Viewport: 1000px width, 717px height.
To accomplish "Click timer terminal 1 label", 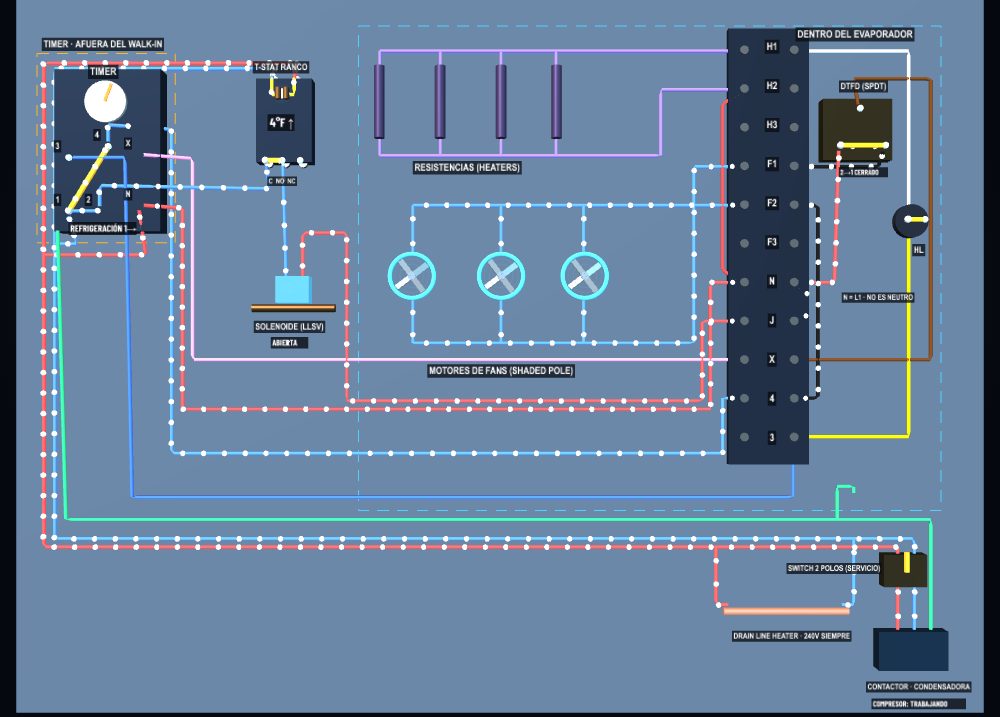I will 57,200.
